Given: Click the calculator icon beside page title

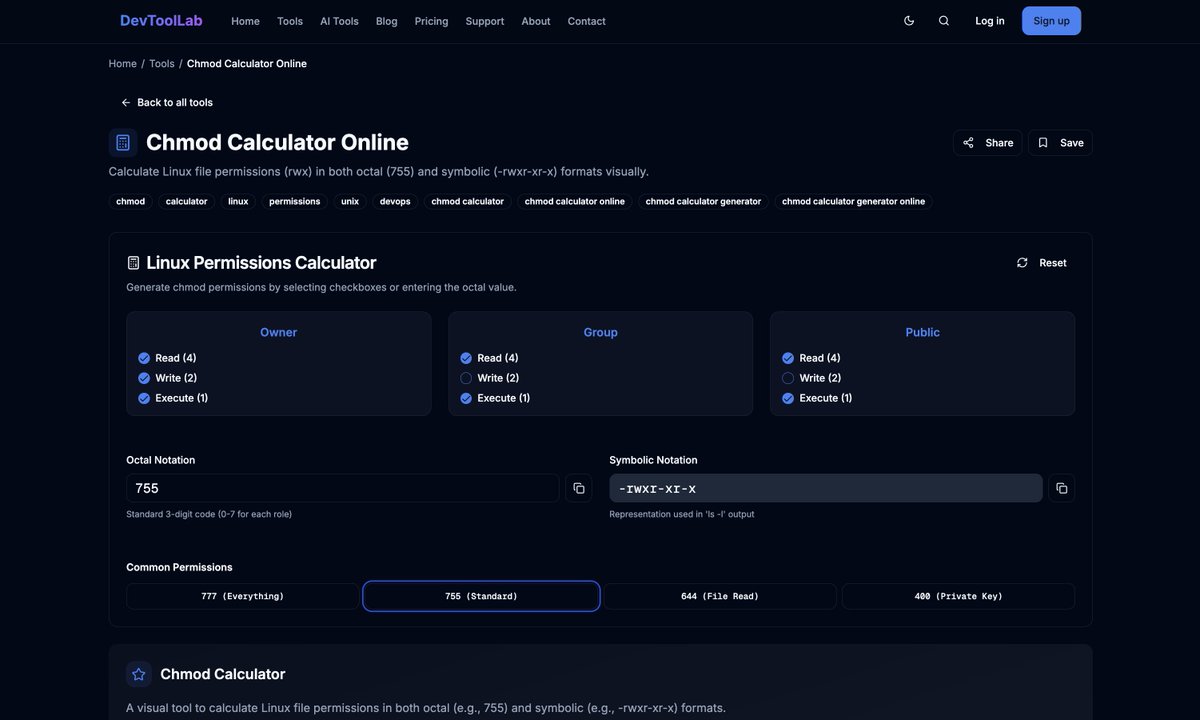Looking at the screenshot, I should point(123,143).
